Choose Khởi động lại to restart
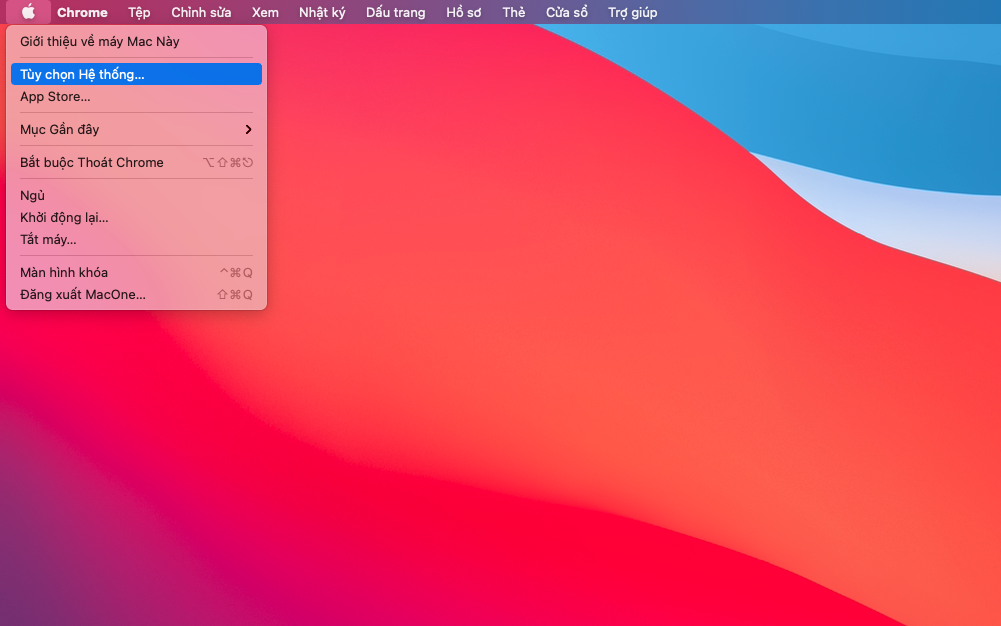This screenshot has width=1001, height=626. pyautogui.click(x=136, y=218)
